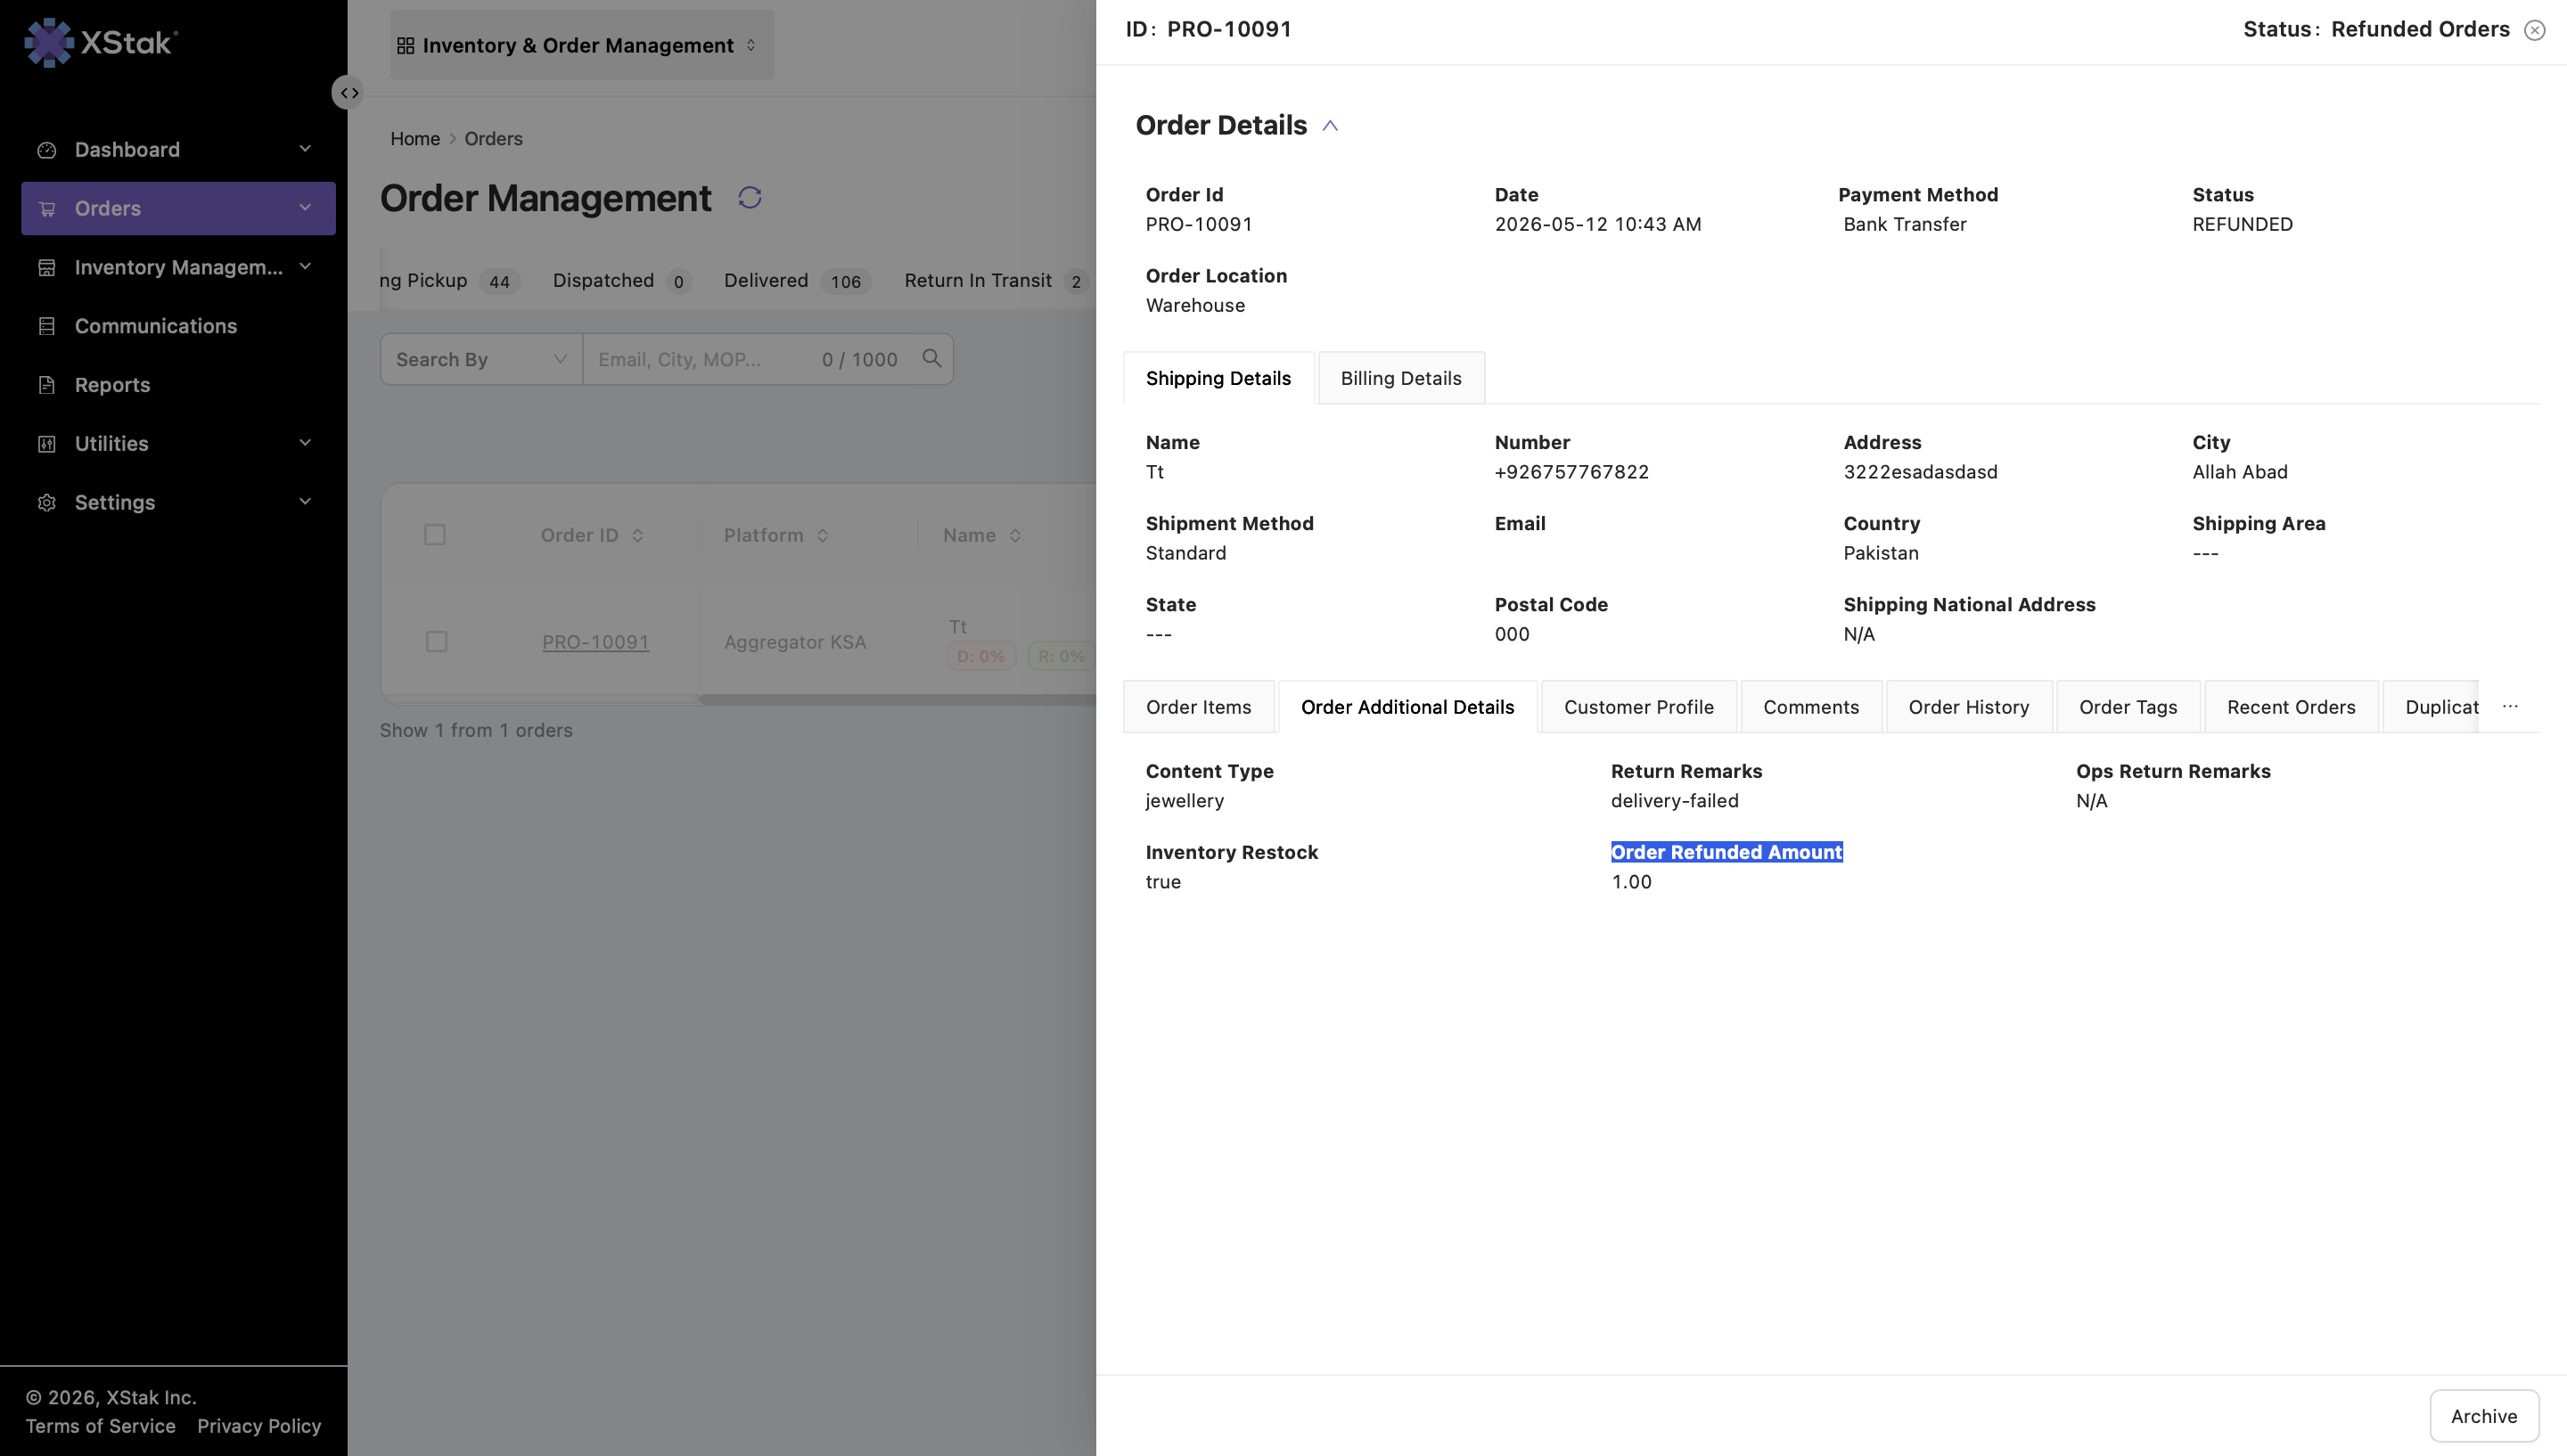
Task: Open the more tabs ellipsis menu
Action: click(2510, 706)
